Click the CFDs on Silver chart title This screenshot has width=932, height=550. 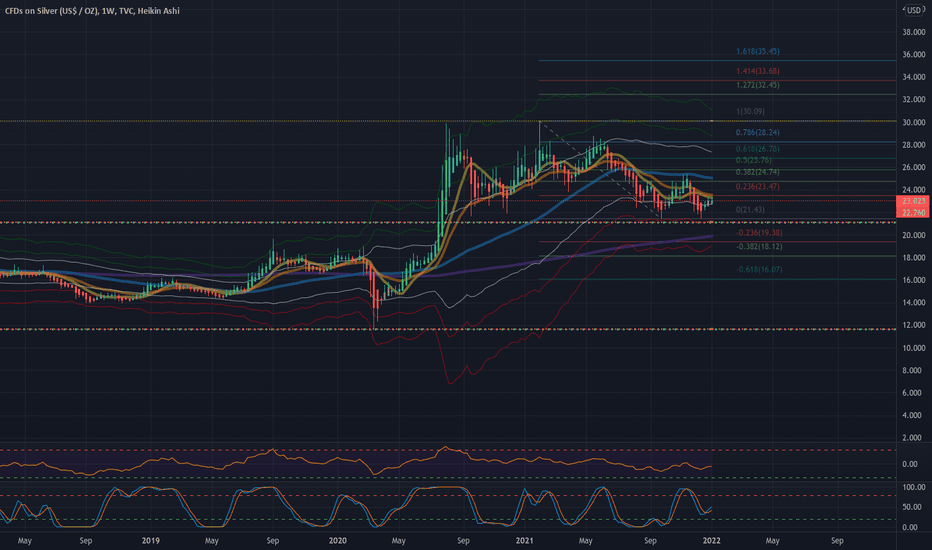tap(92, 11)
